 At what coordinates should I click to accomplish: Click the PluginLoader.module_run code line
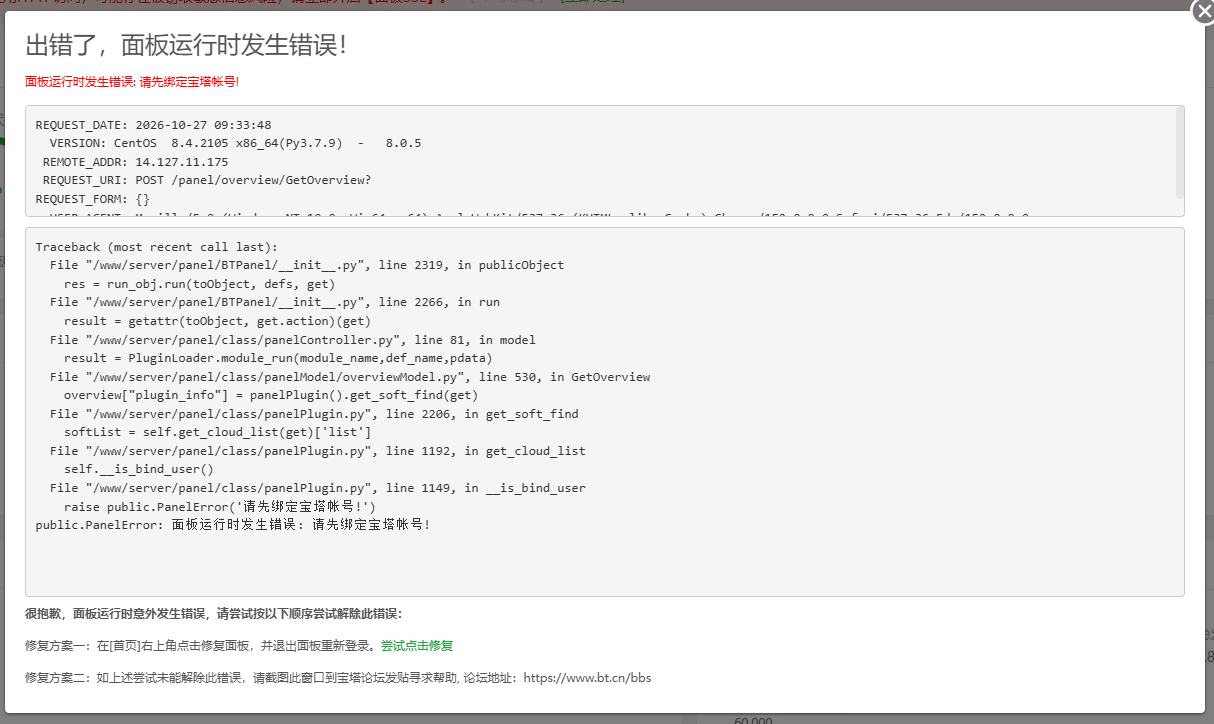278,358
